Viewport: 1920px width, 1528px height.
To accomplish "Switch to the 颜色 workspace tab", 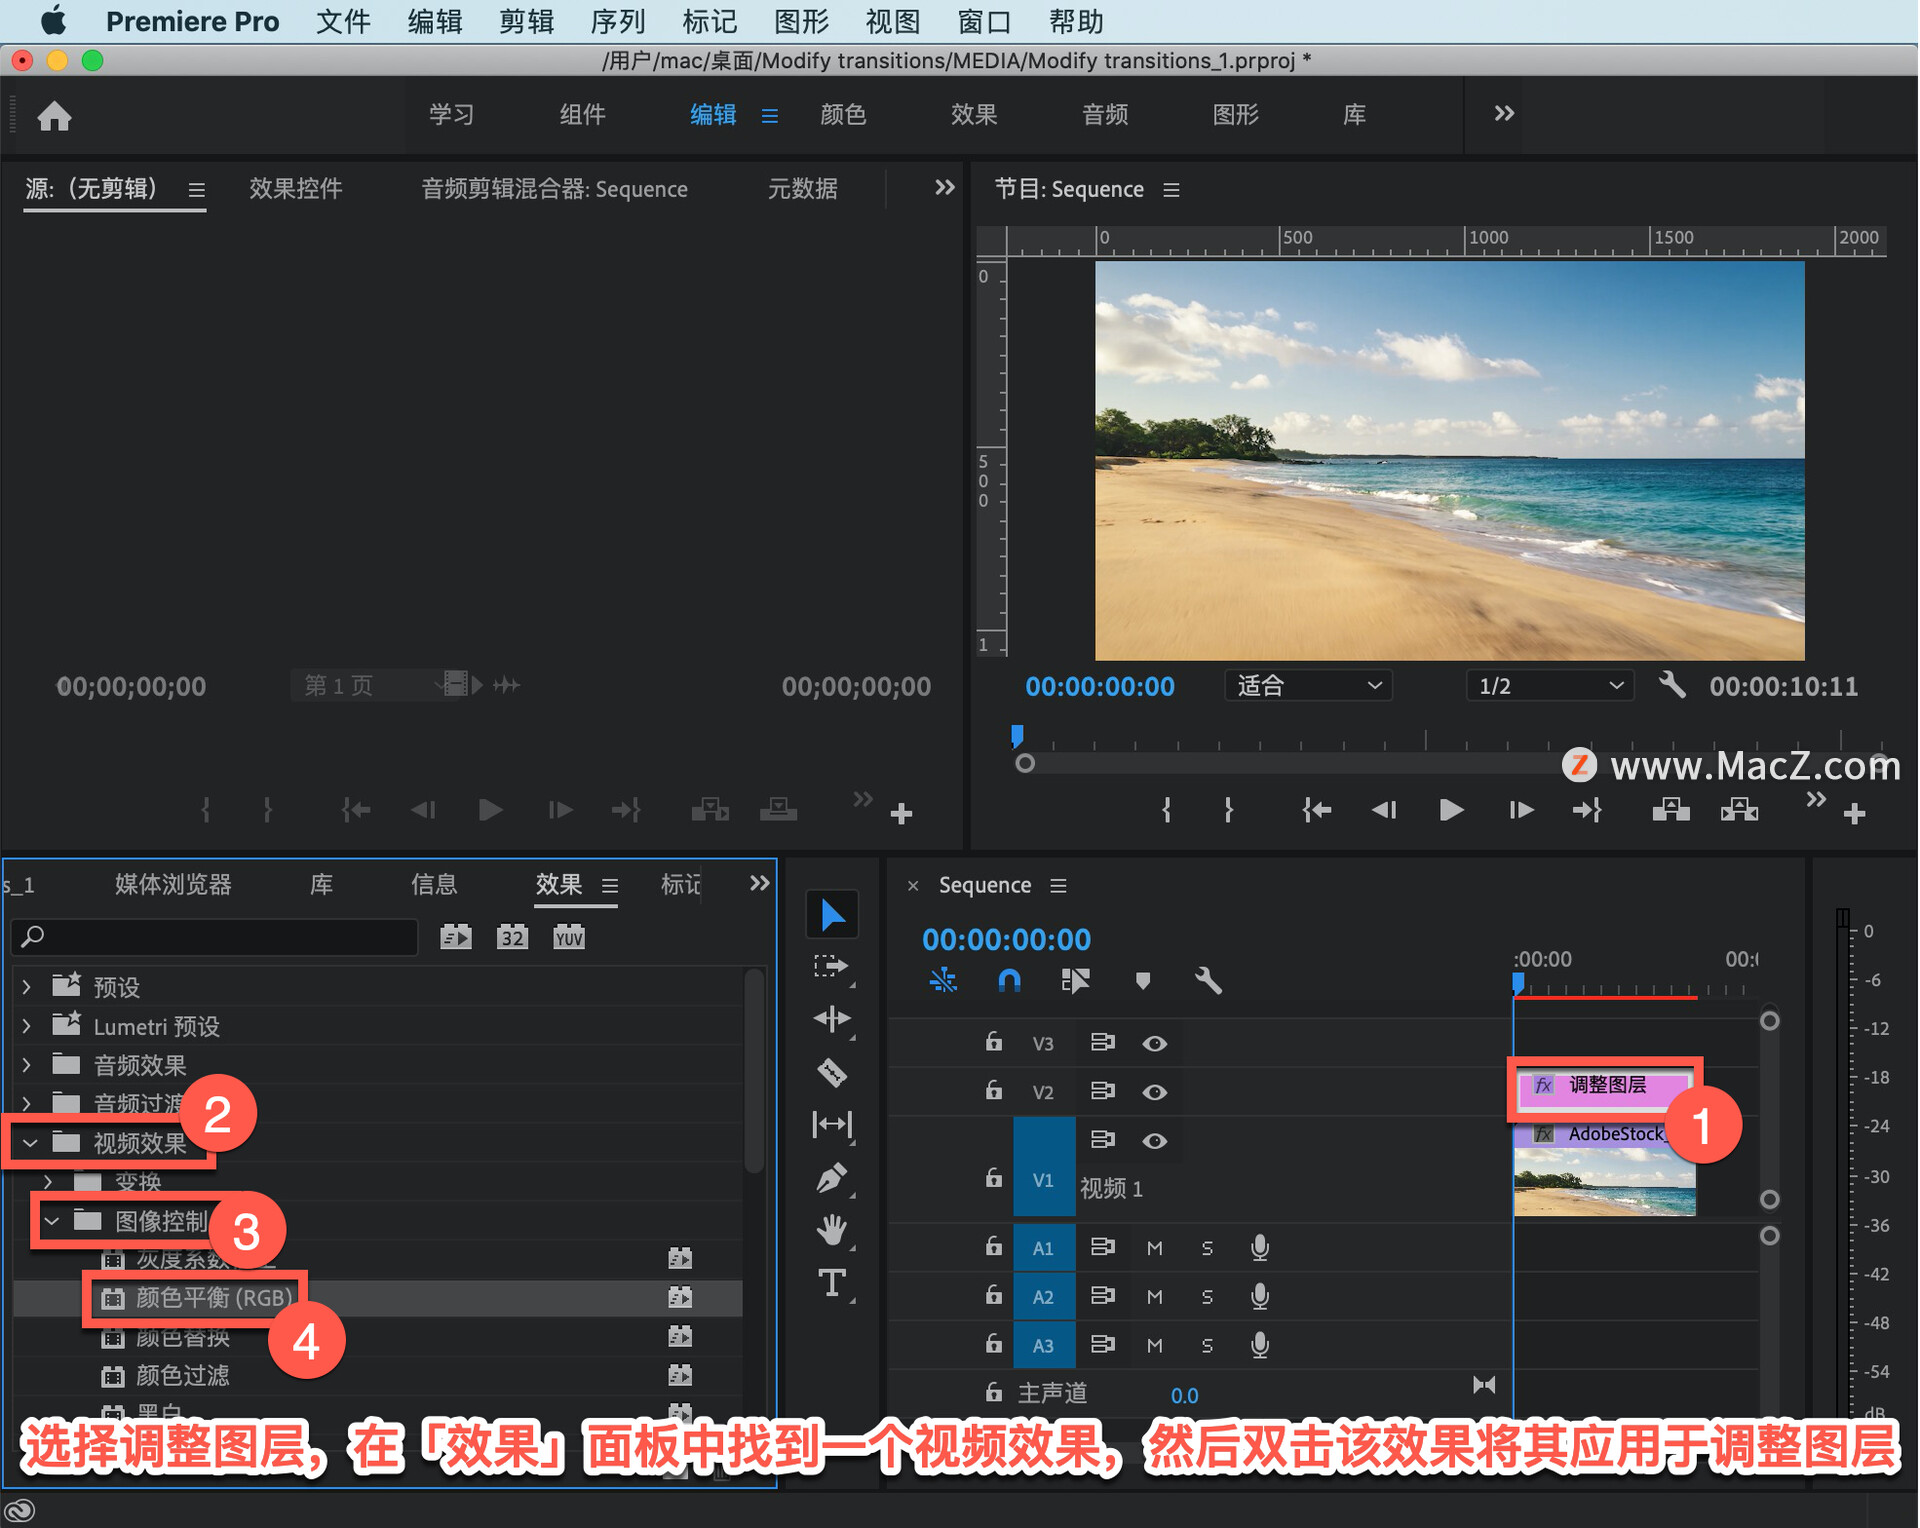I will [x=842, y=114].
